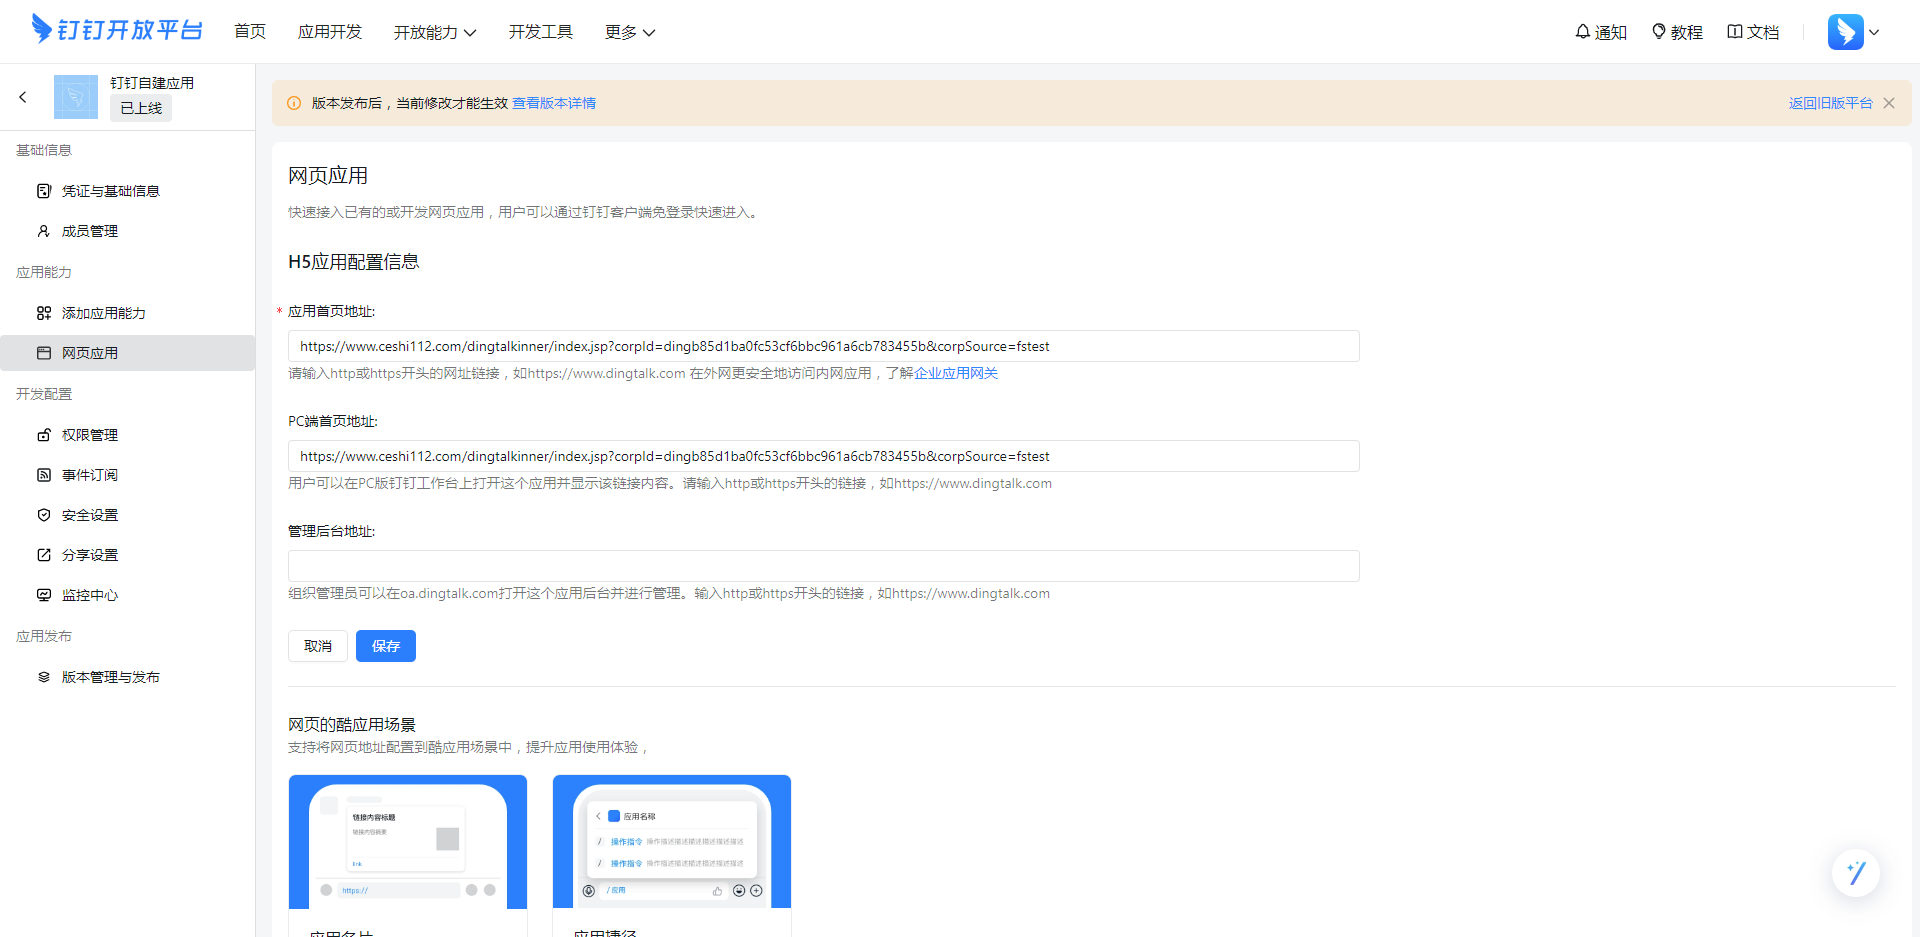Click the 钉钉自建应用 app name
Viewport: 1920px width, 937px height.
point(152,83)
